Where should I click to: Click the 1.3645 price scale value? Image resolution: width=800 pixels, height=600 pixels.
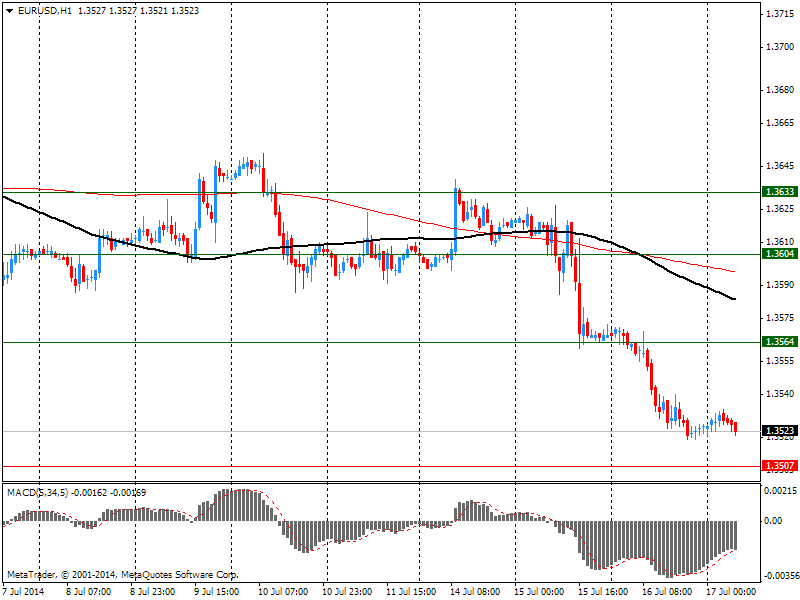[780, 166]
